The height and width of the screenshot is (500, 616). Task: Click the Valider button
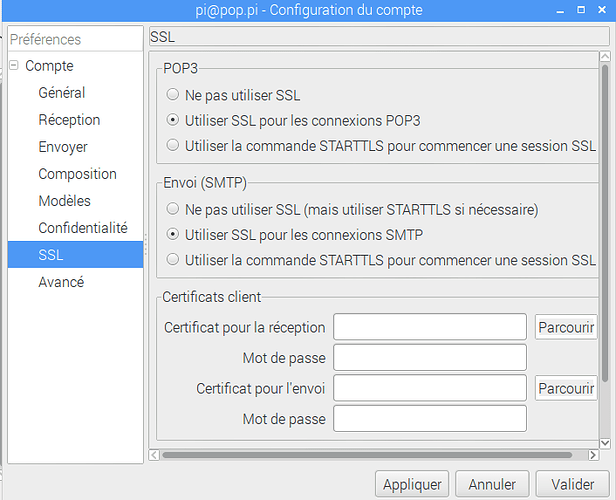point(572,484)
